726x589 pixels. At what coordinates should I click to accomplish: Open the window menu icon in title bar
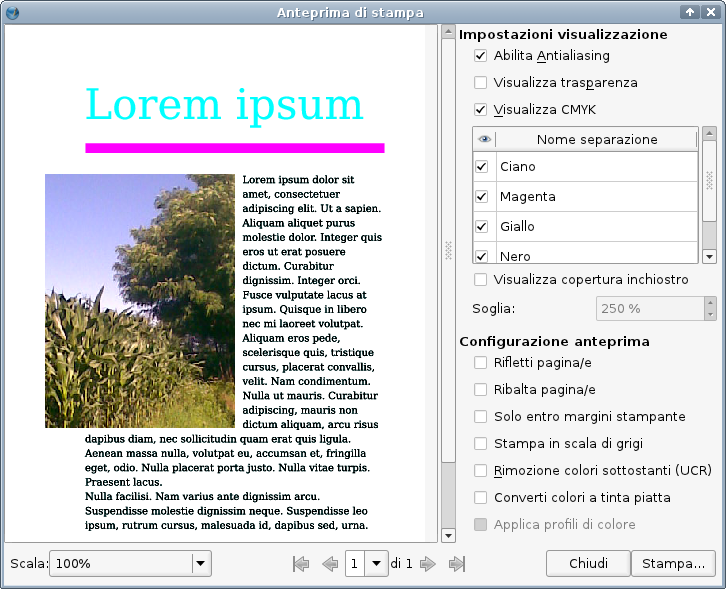(12, 12)
